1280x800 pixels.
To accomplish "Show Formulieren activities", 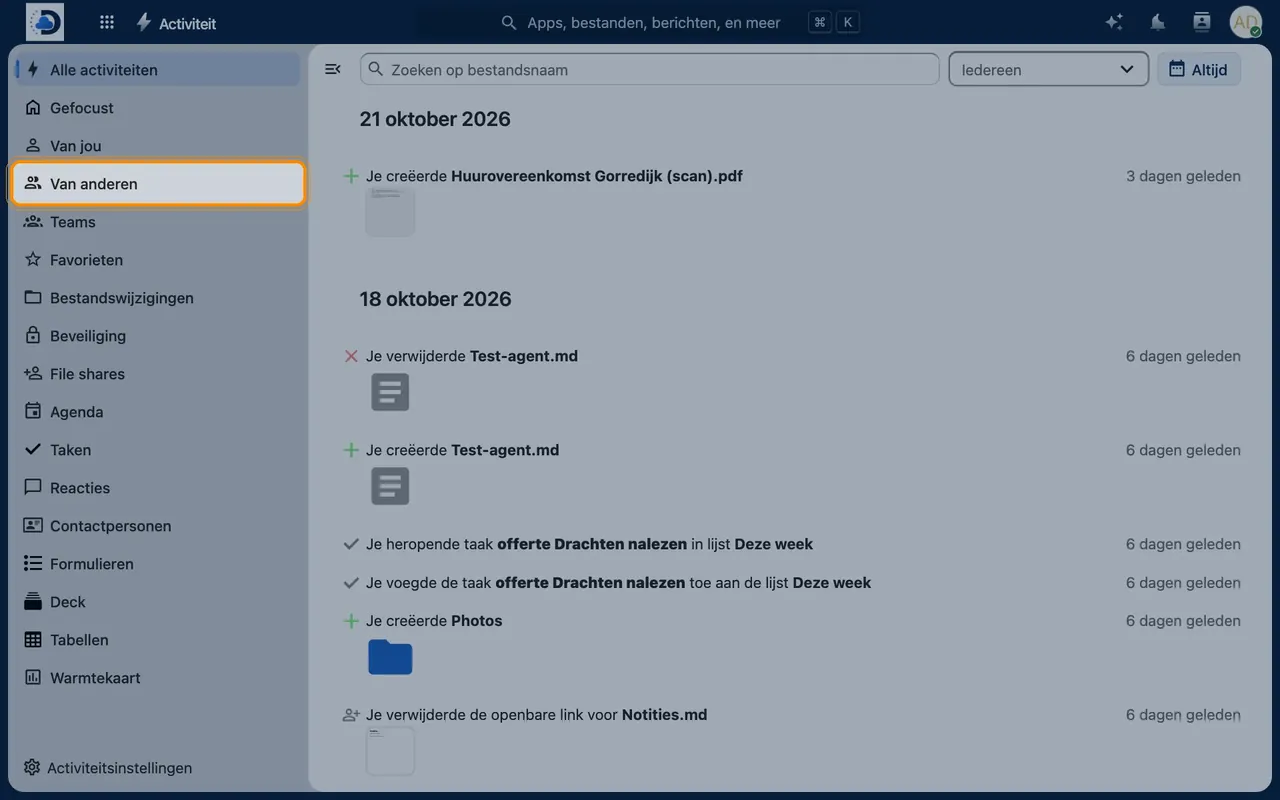I will (156, 564).
